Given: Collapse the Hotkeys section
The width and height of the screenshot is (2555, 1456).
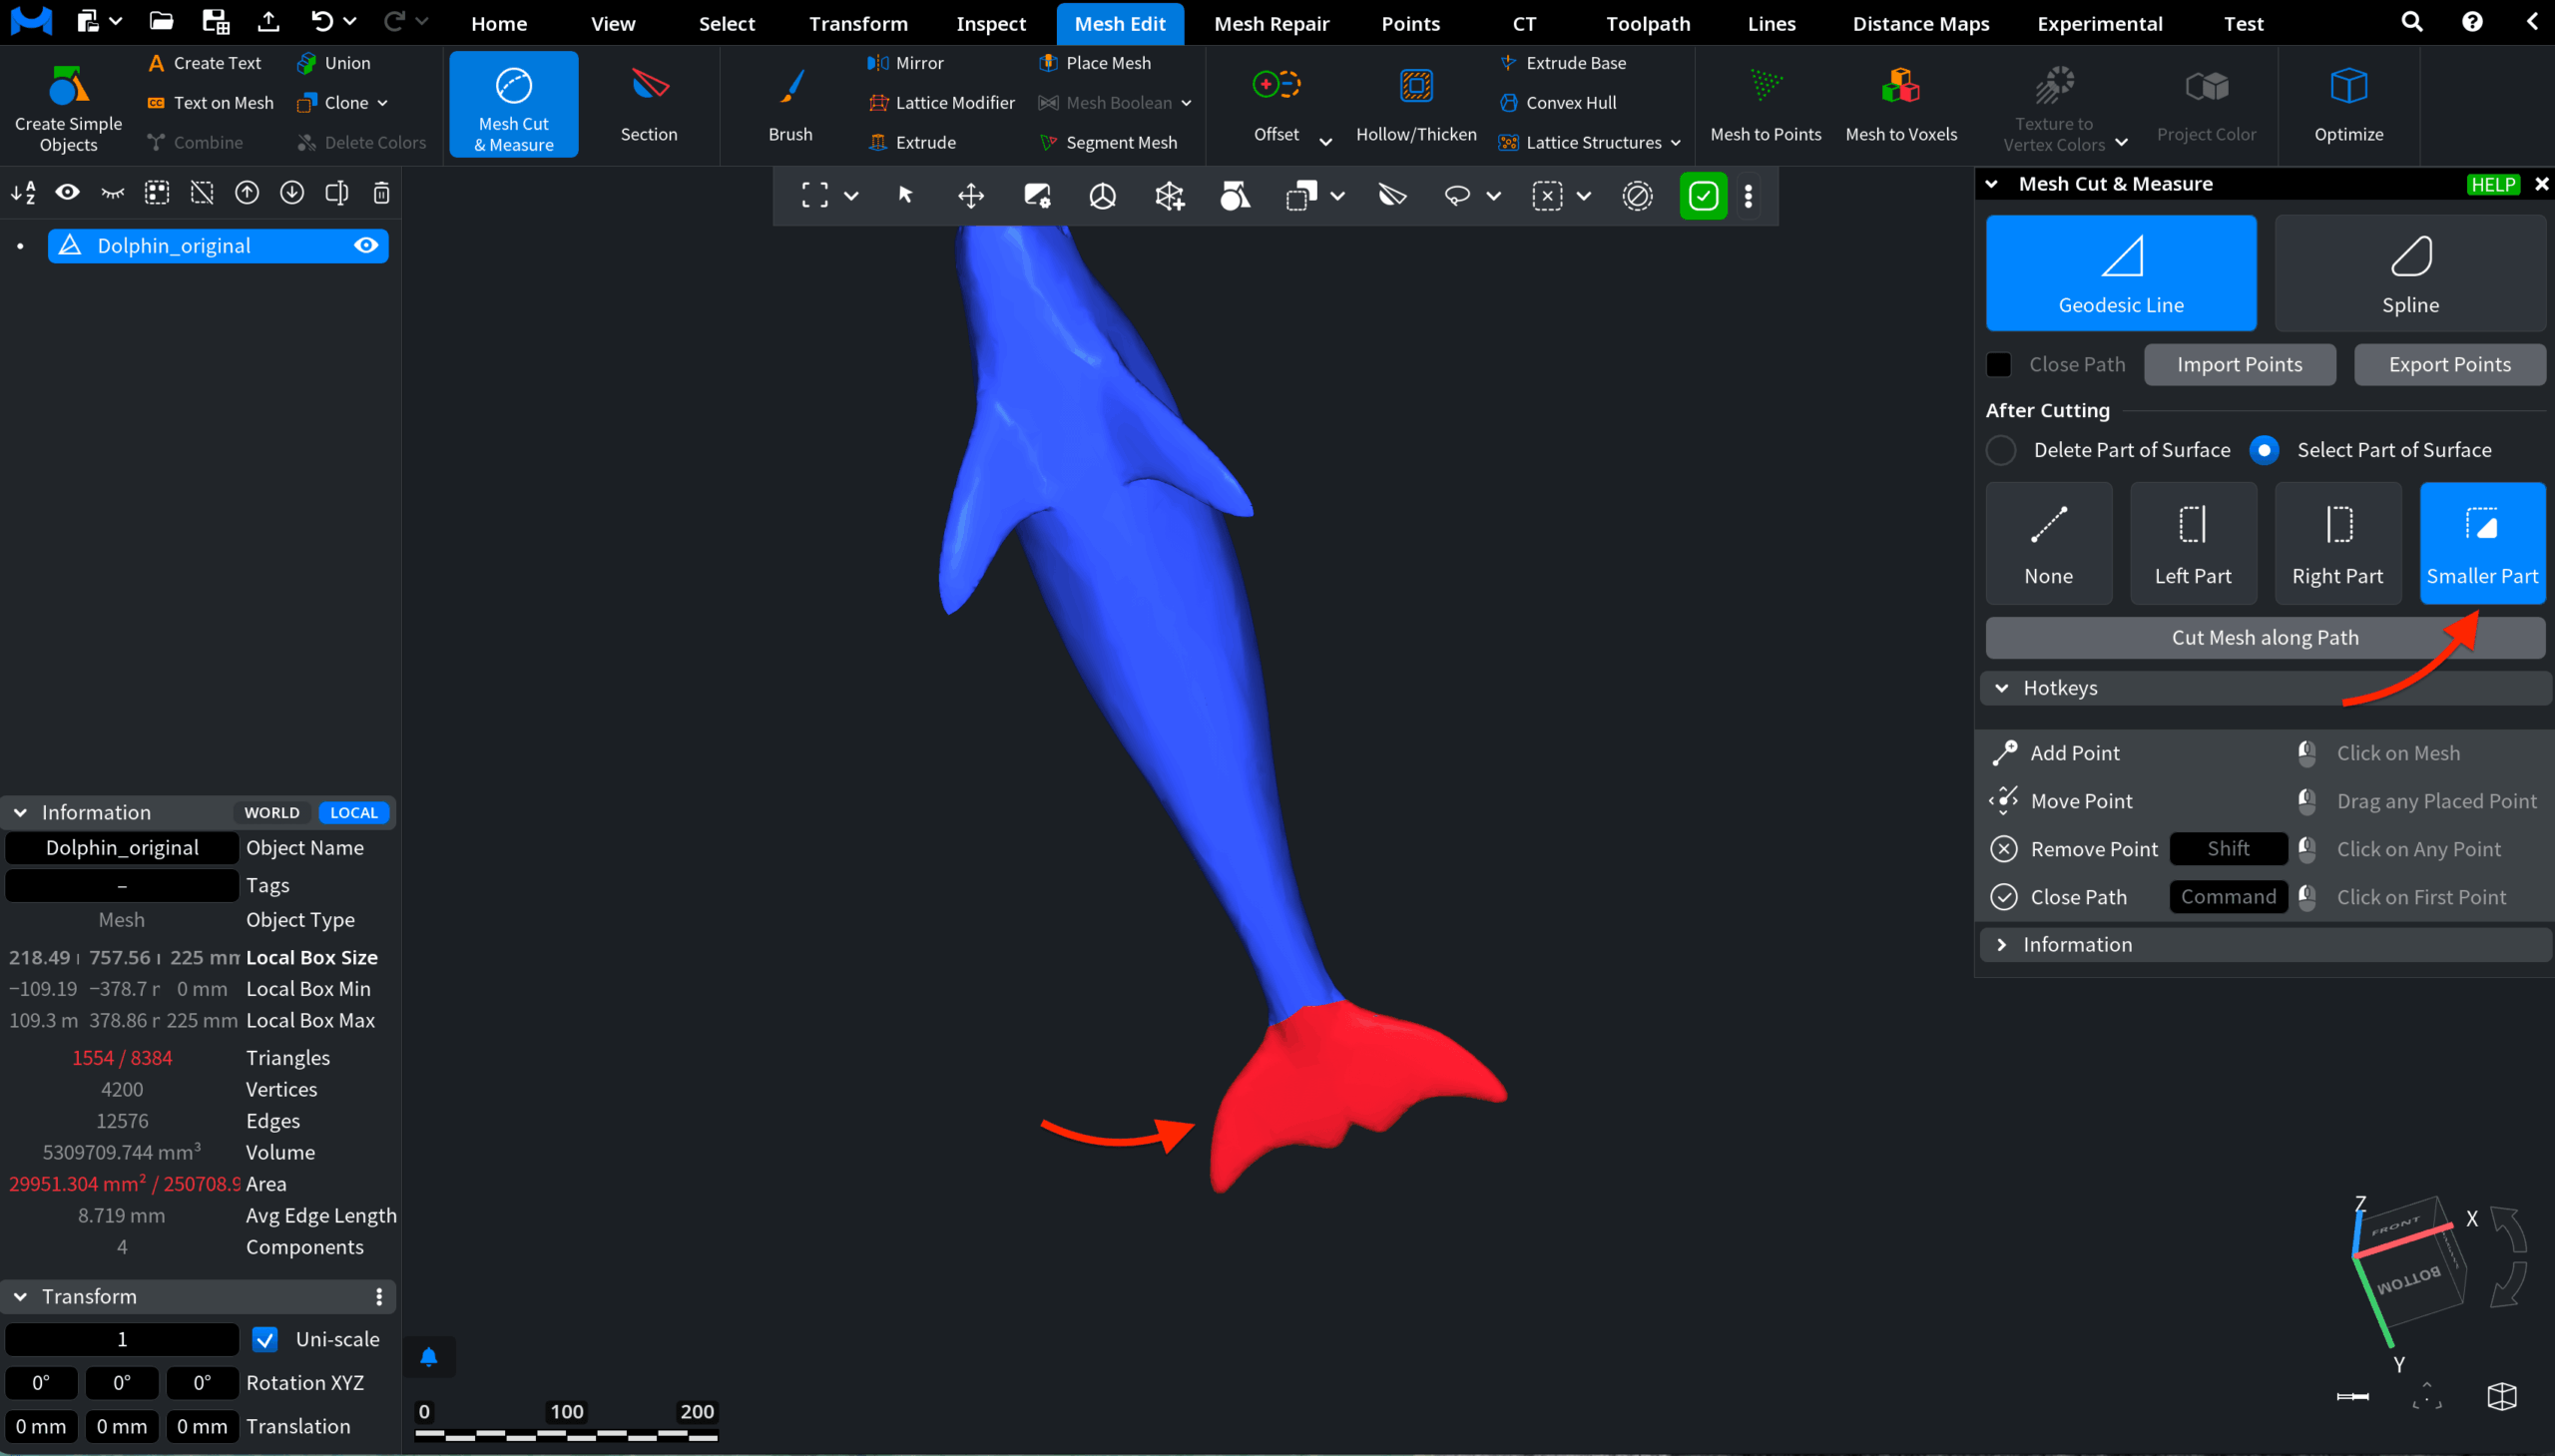Looking at the screenshot, I should pyautogui.click(x=2002, y=688).
